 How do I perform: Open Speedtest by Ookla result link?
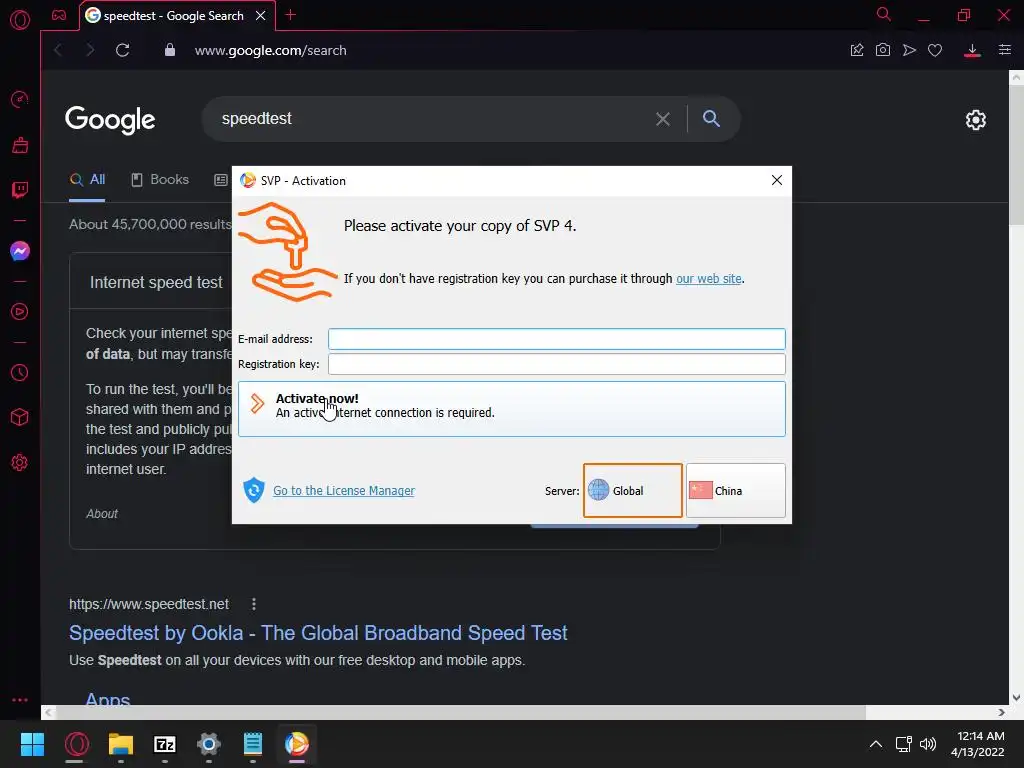318,633
